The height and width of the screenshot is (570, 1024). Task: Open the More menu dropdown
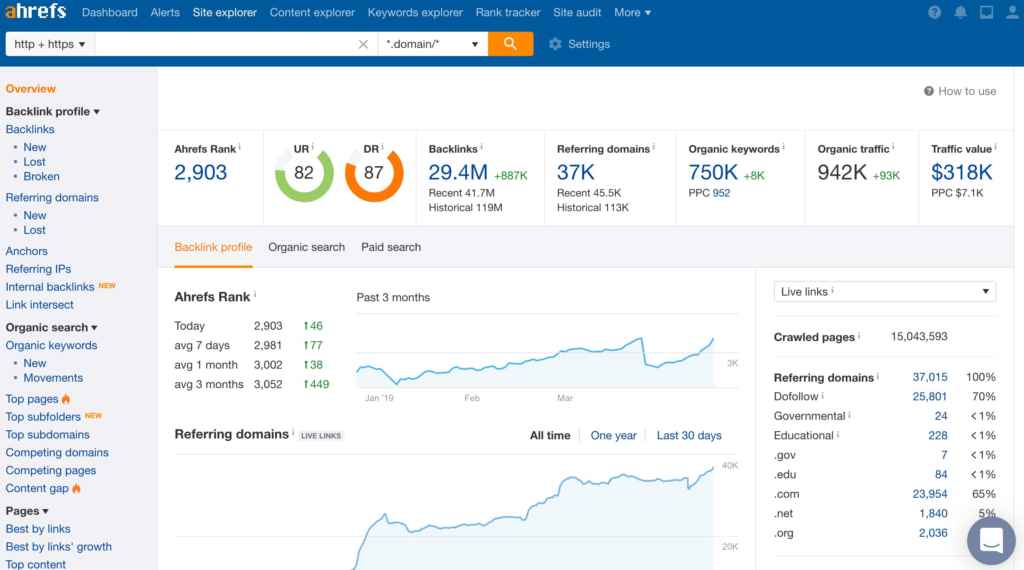click(x=632, y=12)
